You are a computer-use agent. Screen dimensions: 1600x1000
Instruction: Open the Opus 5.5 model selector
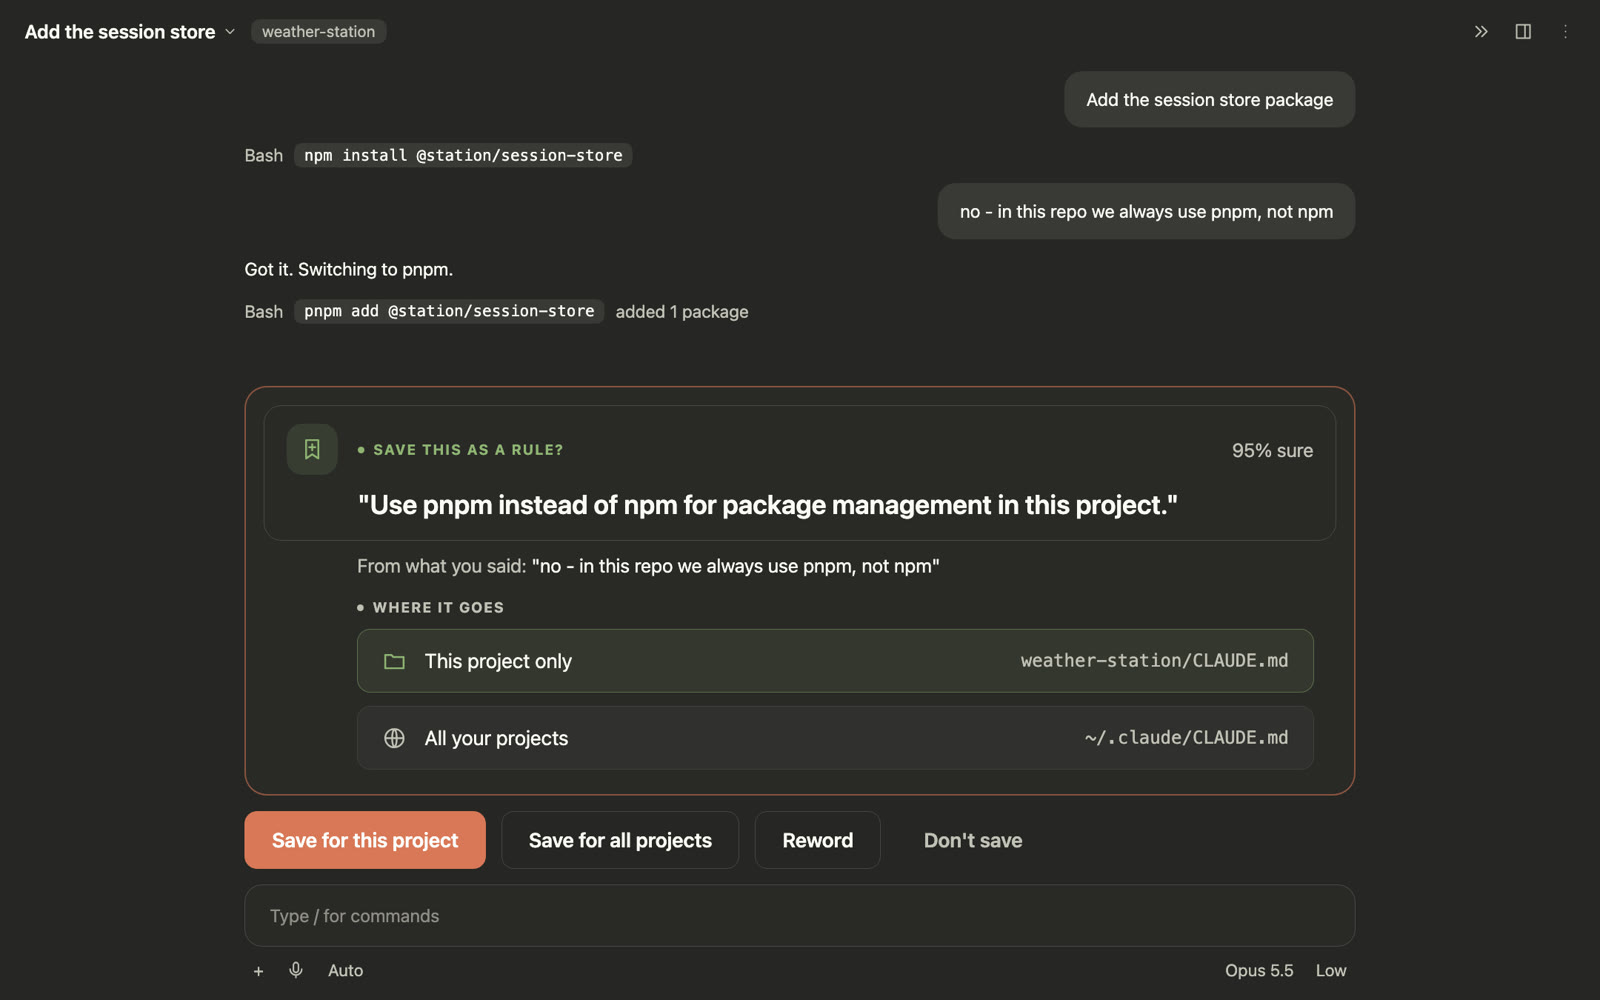tap(1259, 971)
